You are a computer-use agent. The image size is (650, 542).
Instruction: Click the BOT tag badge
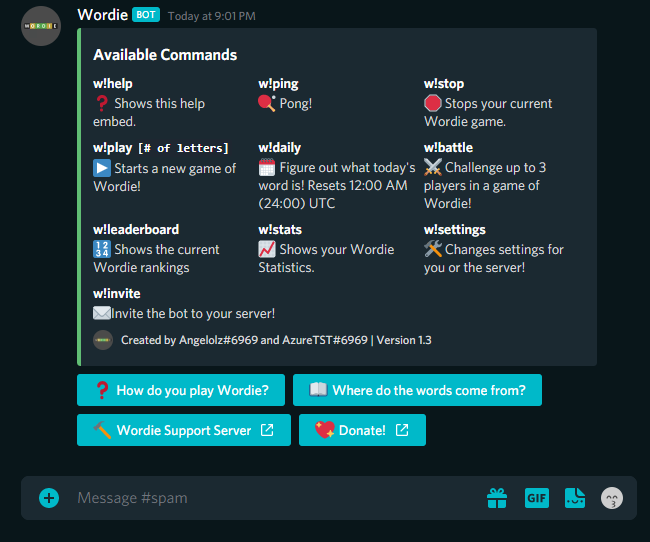146,15
